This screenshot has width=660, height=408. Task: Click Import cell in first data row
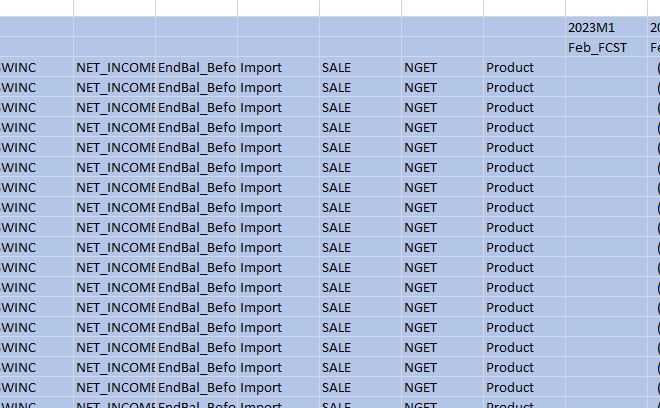coord(278,68)
